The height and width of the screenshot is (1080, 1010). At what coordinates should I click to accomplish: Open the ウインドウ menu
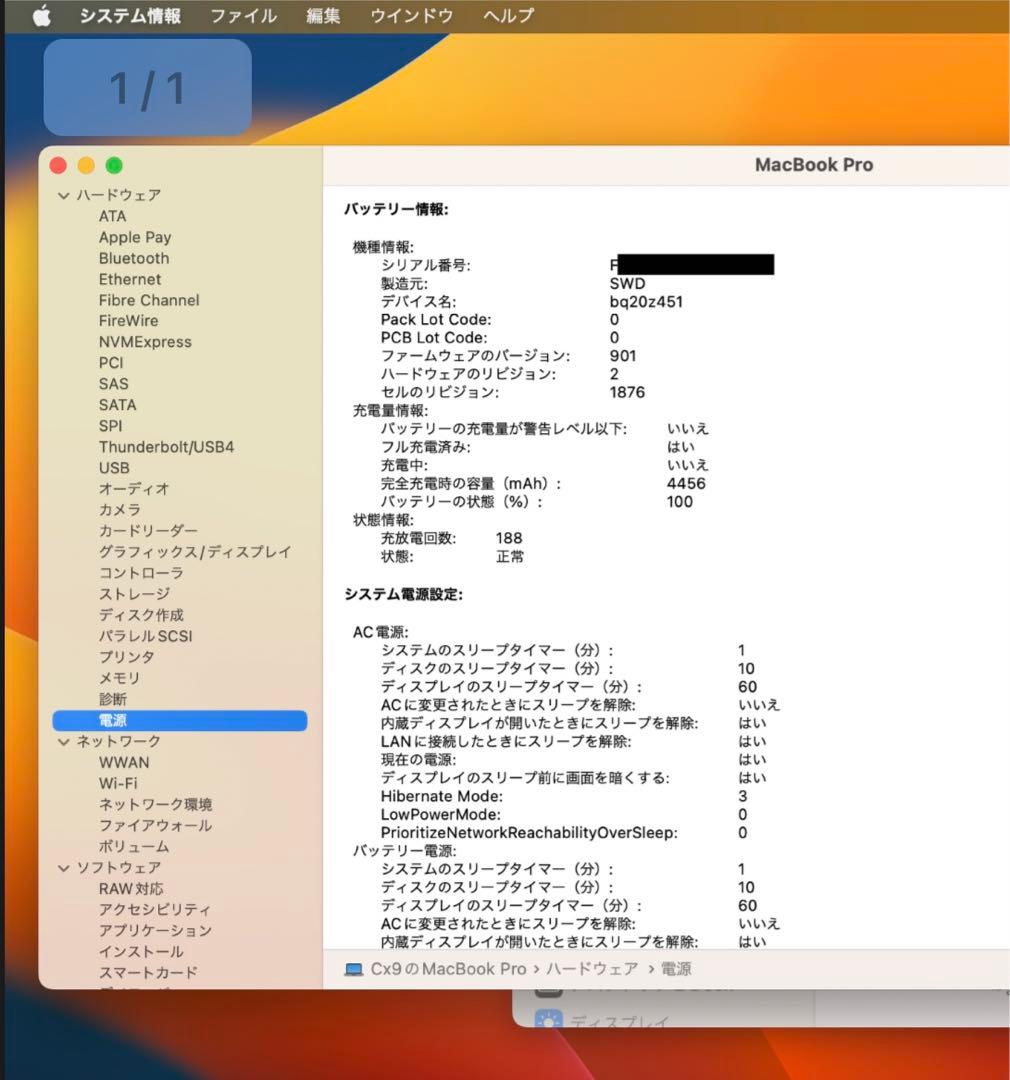pyautogui.click(x=410, y=15)
